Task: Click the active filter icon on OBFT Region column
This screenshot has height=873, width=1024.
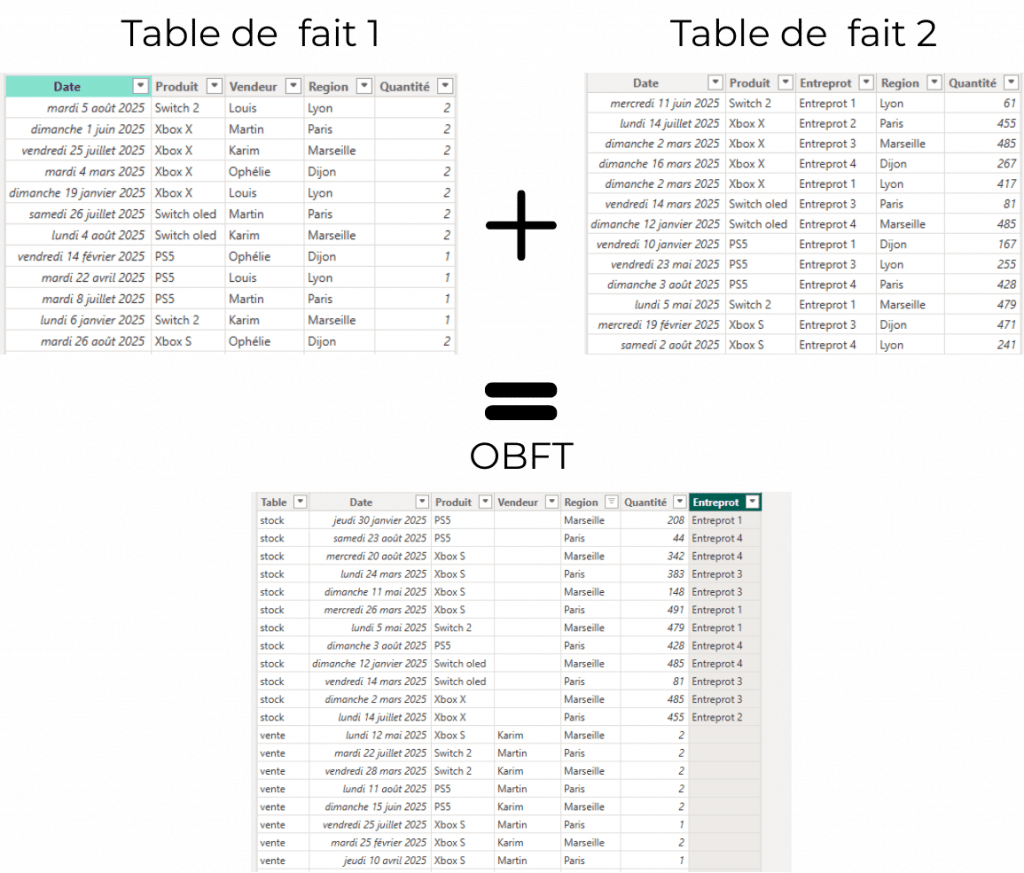Action: (612, 503)
